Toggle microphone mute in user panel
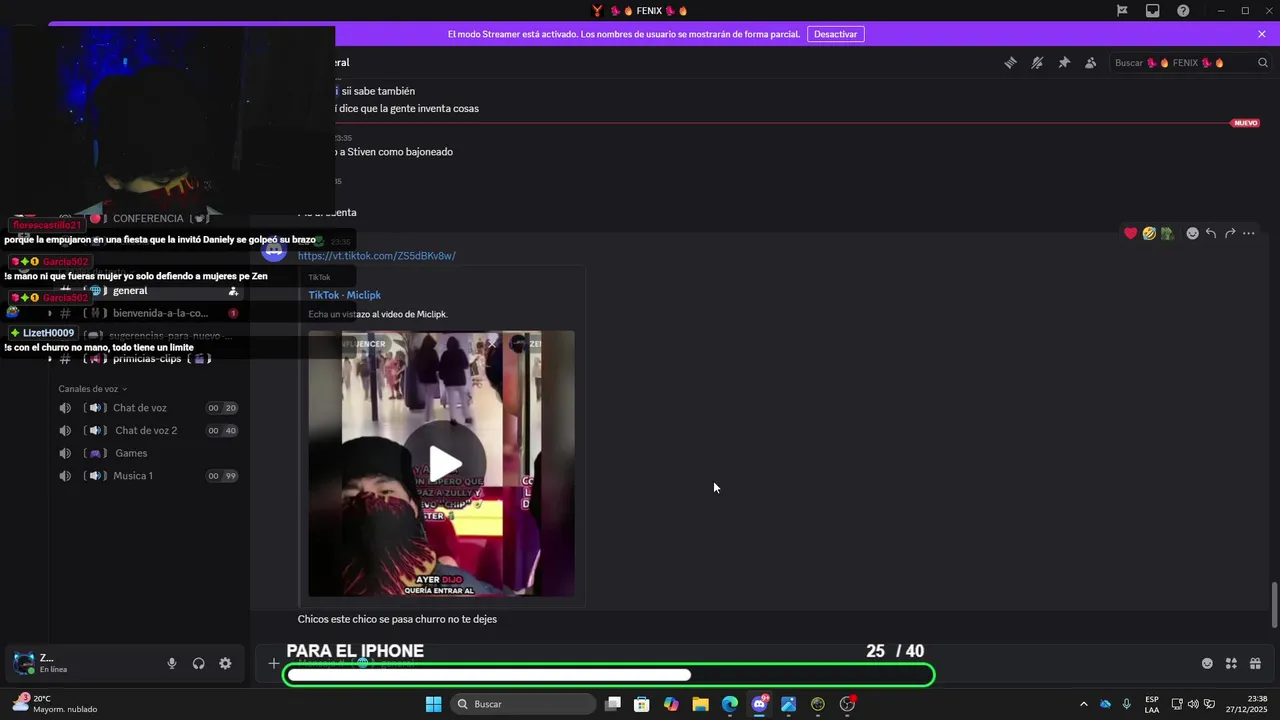Image resolution: width=1280 pixels, height=720 pixels. coord(172,663)
